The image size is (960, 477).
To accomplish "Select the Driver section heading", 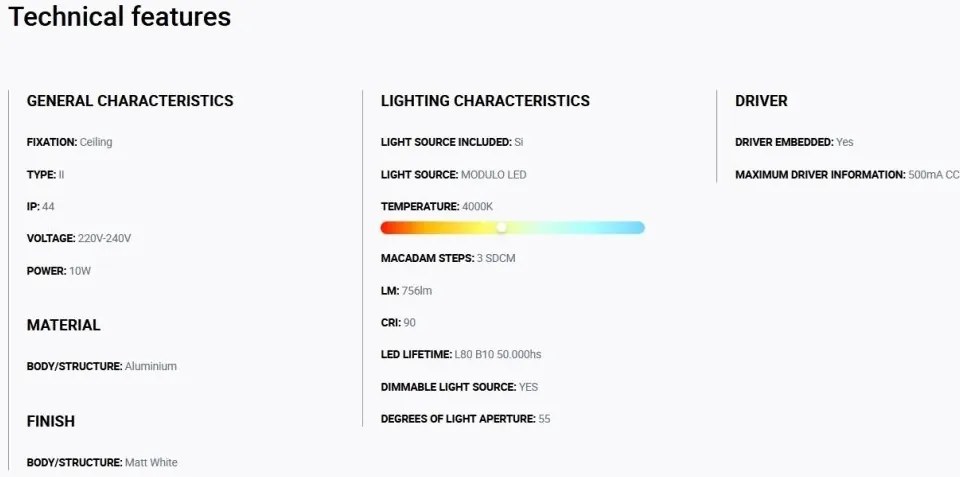I will pos(761,101).
